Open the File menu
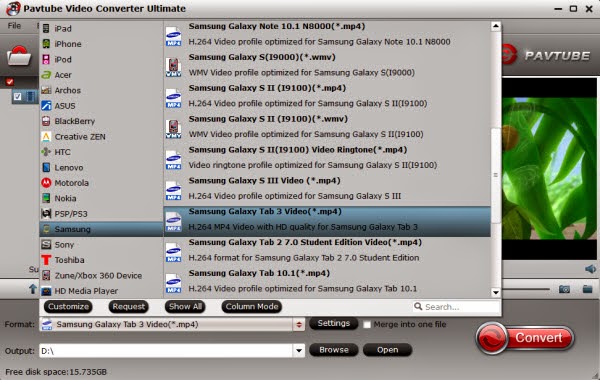Screen dimensions: 600x380 coord(14,26)
